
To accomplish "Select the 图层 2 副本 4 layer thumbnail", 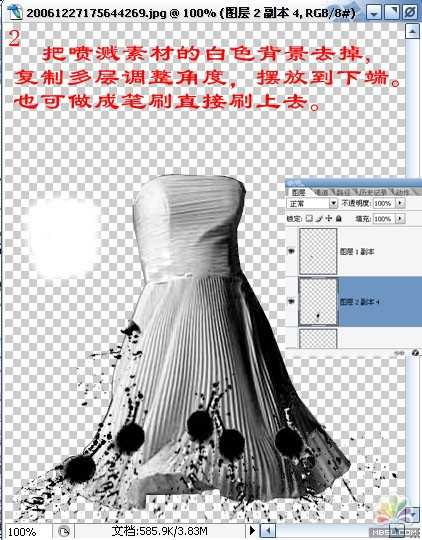I will [x=318, y=302].
